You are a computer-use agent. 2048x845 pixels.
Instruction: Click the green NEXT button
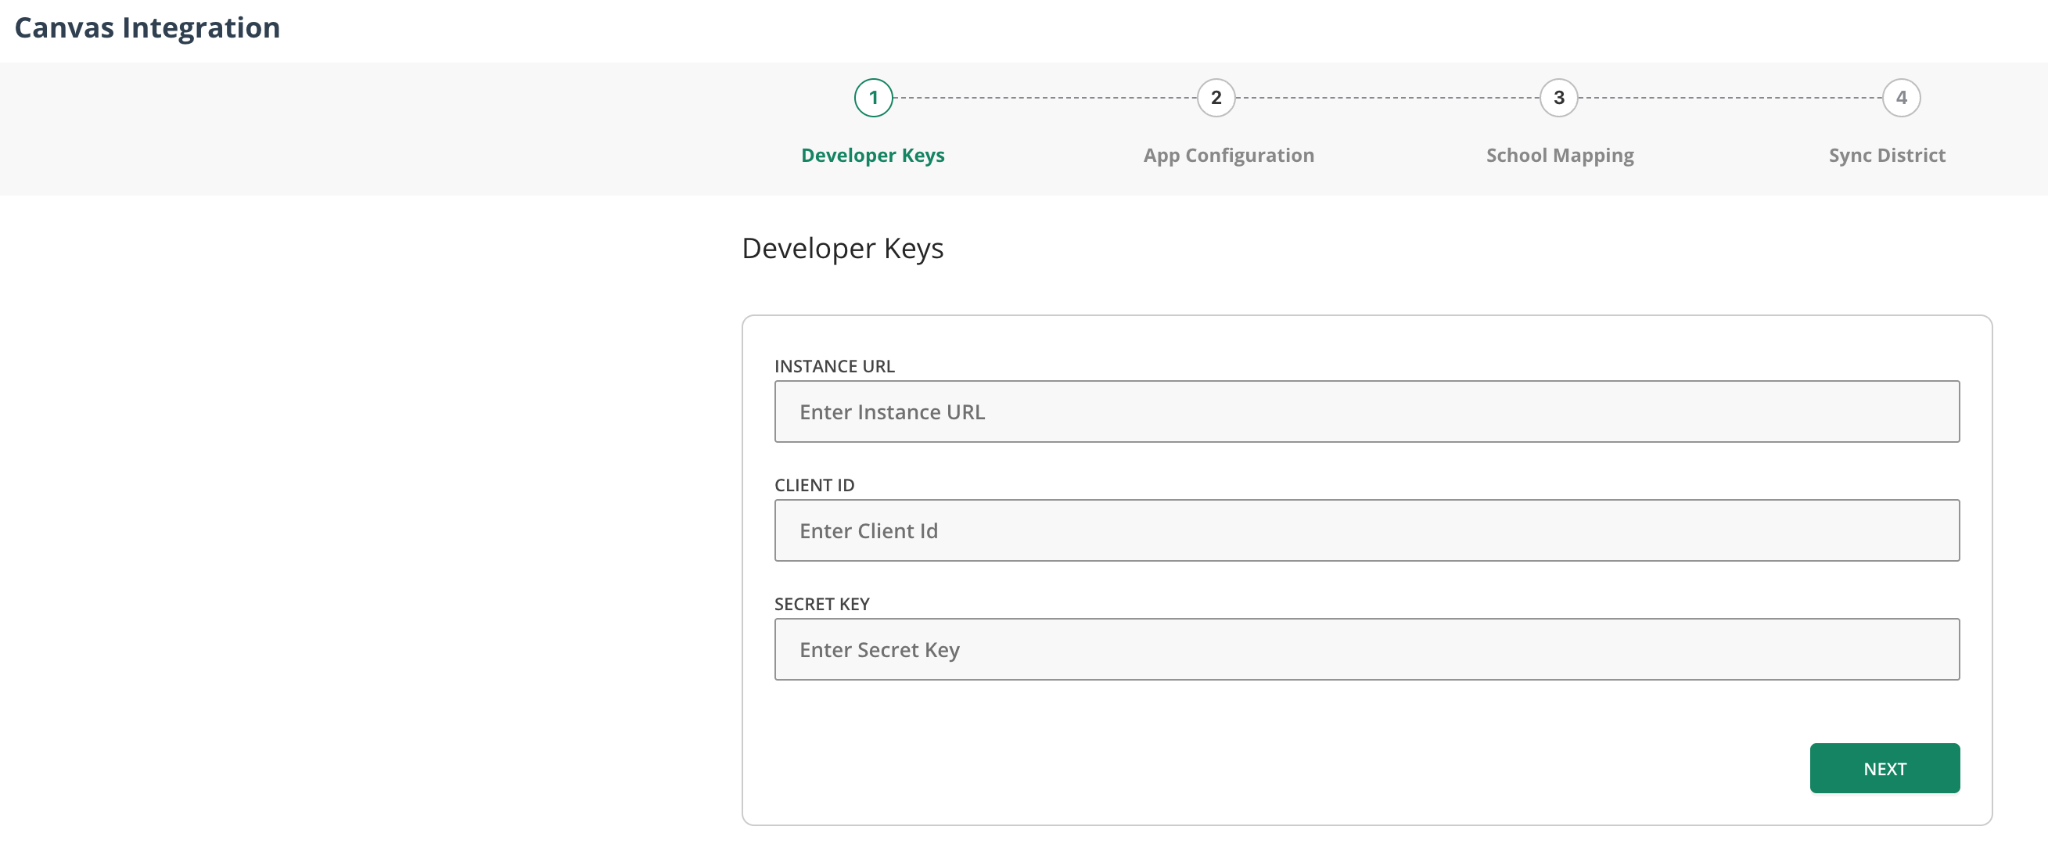tap(1885, 768)
